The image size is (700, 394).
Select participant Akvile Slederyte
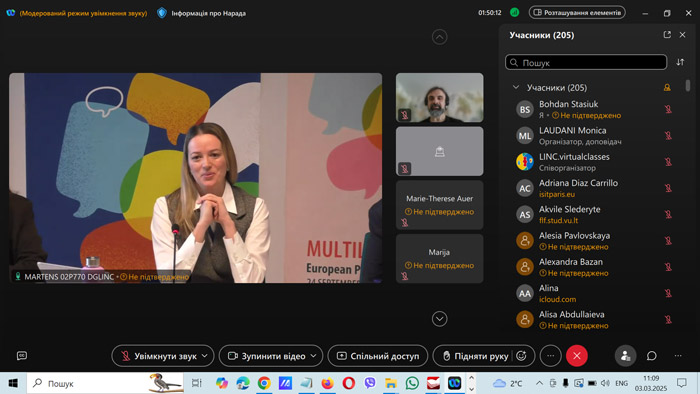click(x=595, y=215)
